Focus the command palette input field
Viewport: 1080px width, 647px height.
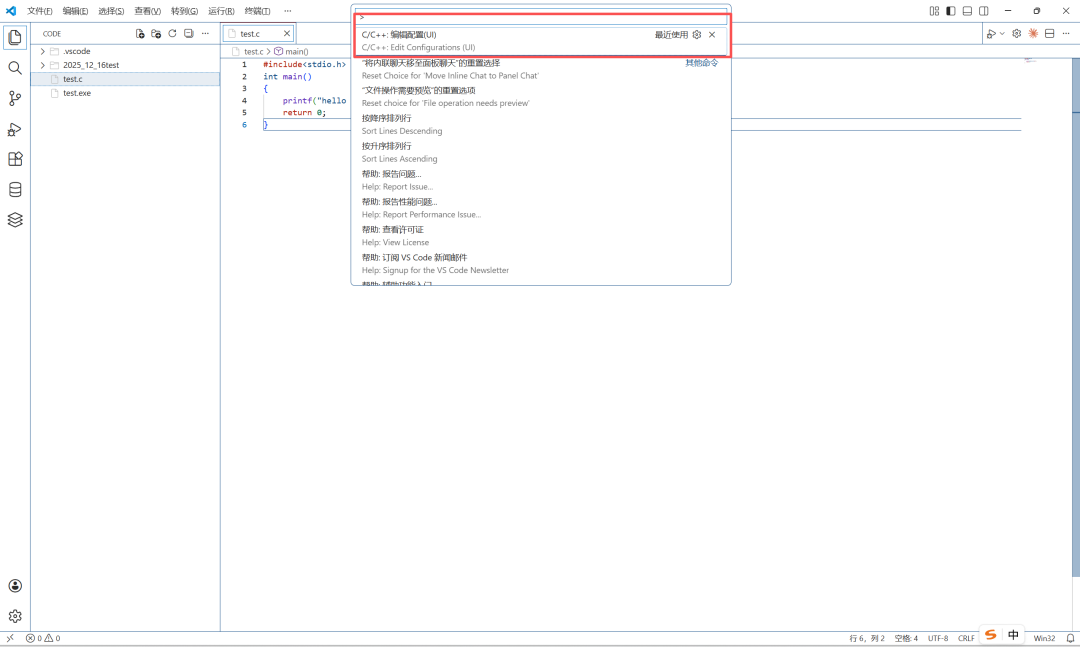coord(541,17)
